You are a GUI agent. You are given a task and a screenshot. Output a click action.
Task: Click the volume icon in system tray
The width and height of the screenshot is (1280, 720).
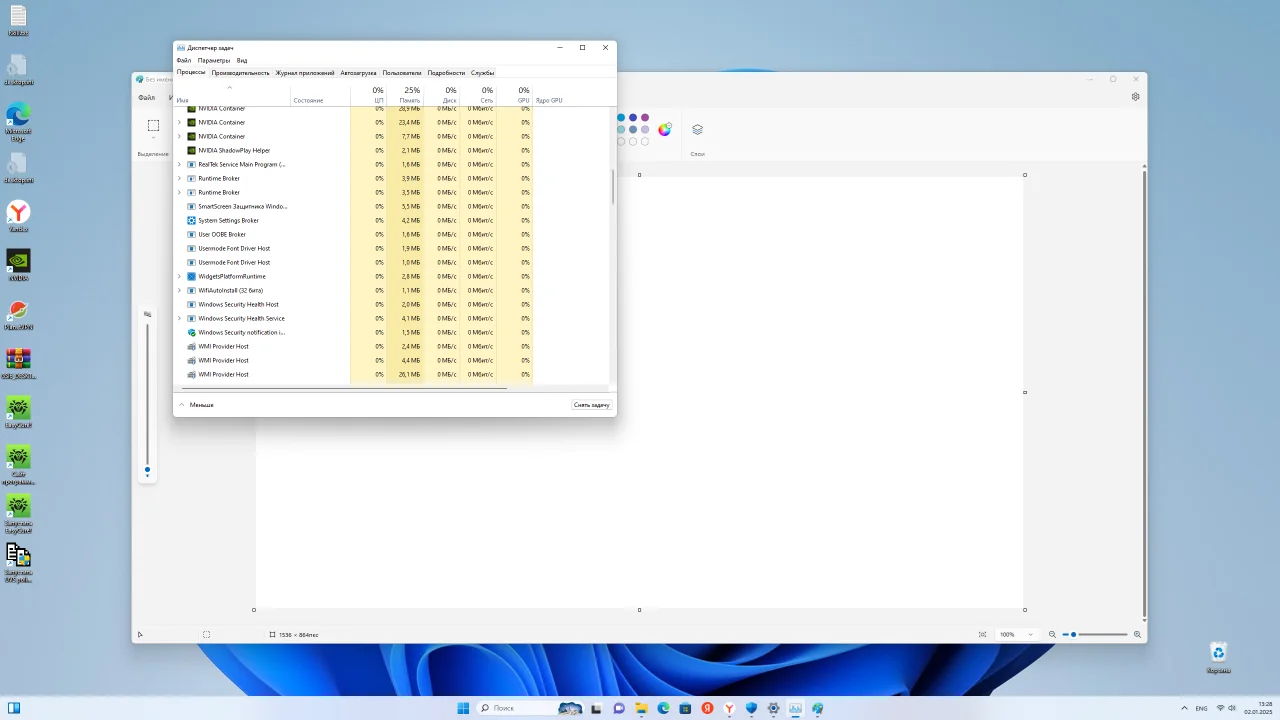click(1234, 708)
